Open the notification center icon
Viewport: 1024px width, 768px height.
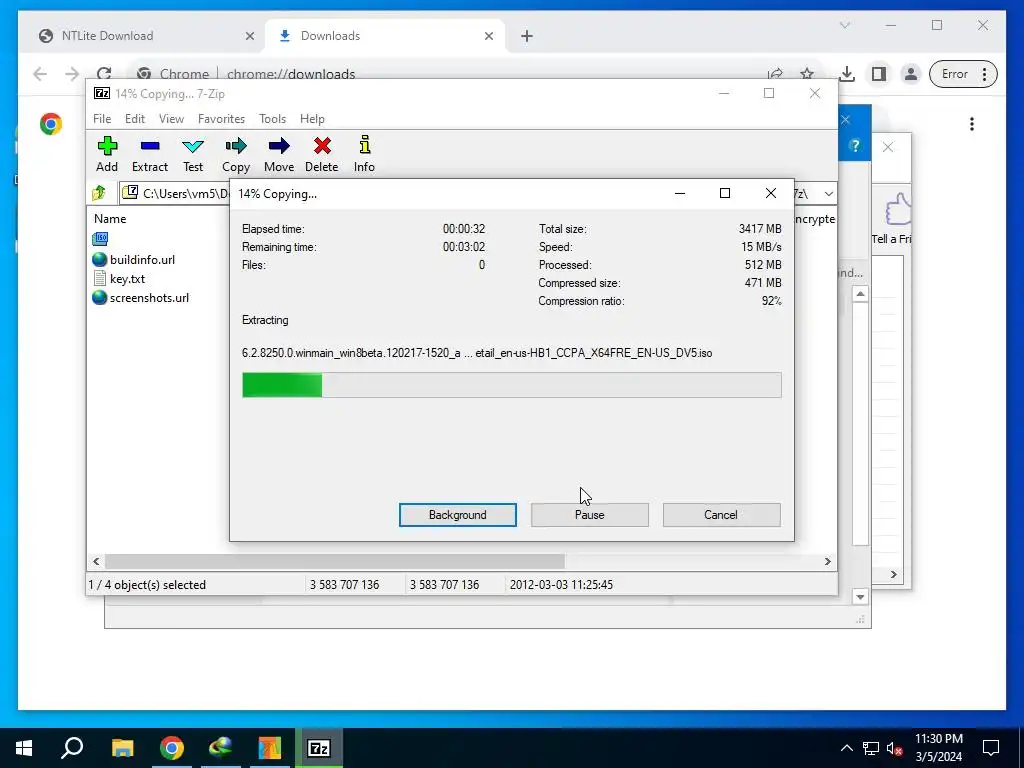[991, 748]
